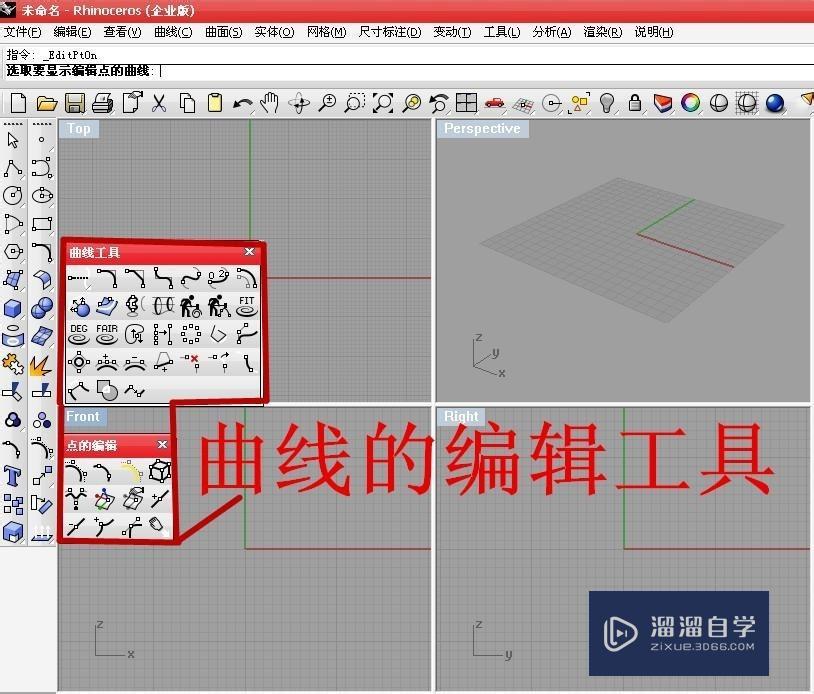The height and width of the screenshot is (694, 814).
Task: Click the Cut scissors icon
Action: (x=159, y=102)
